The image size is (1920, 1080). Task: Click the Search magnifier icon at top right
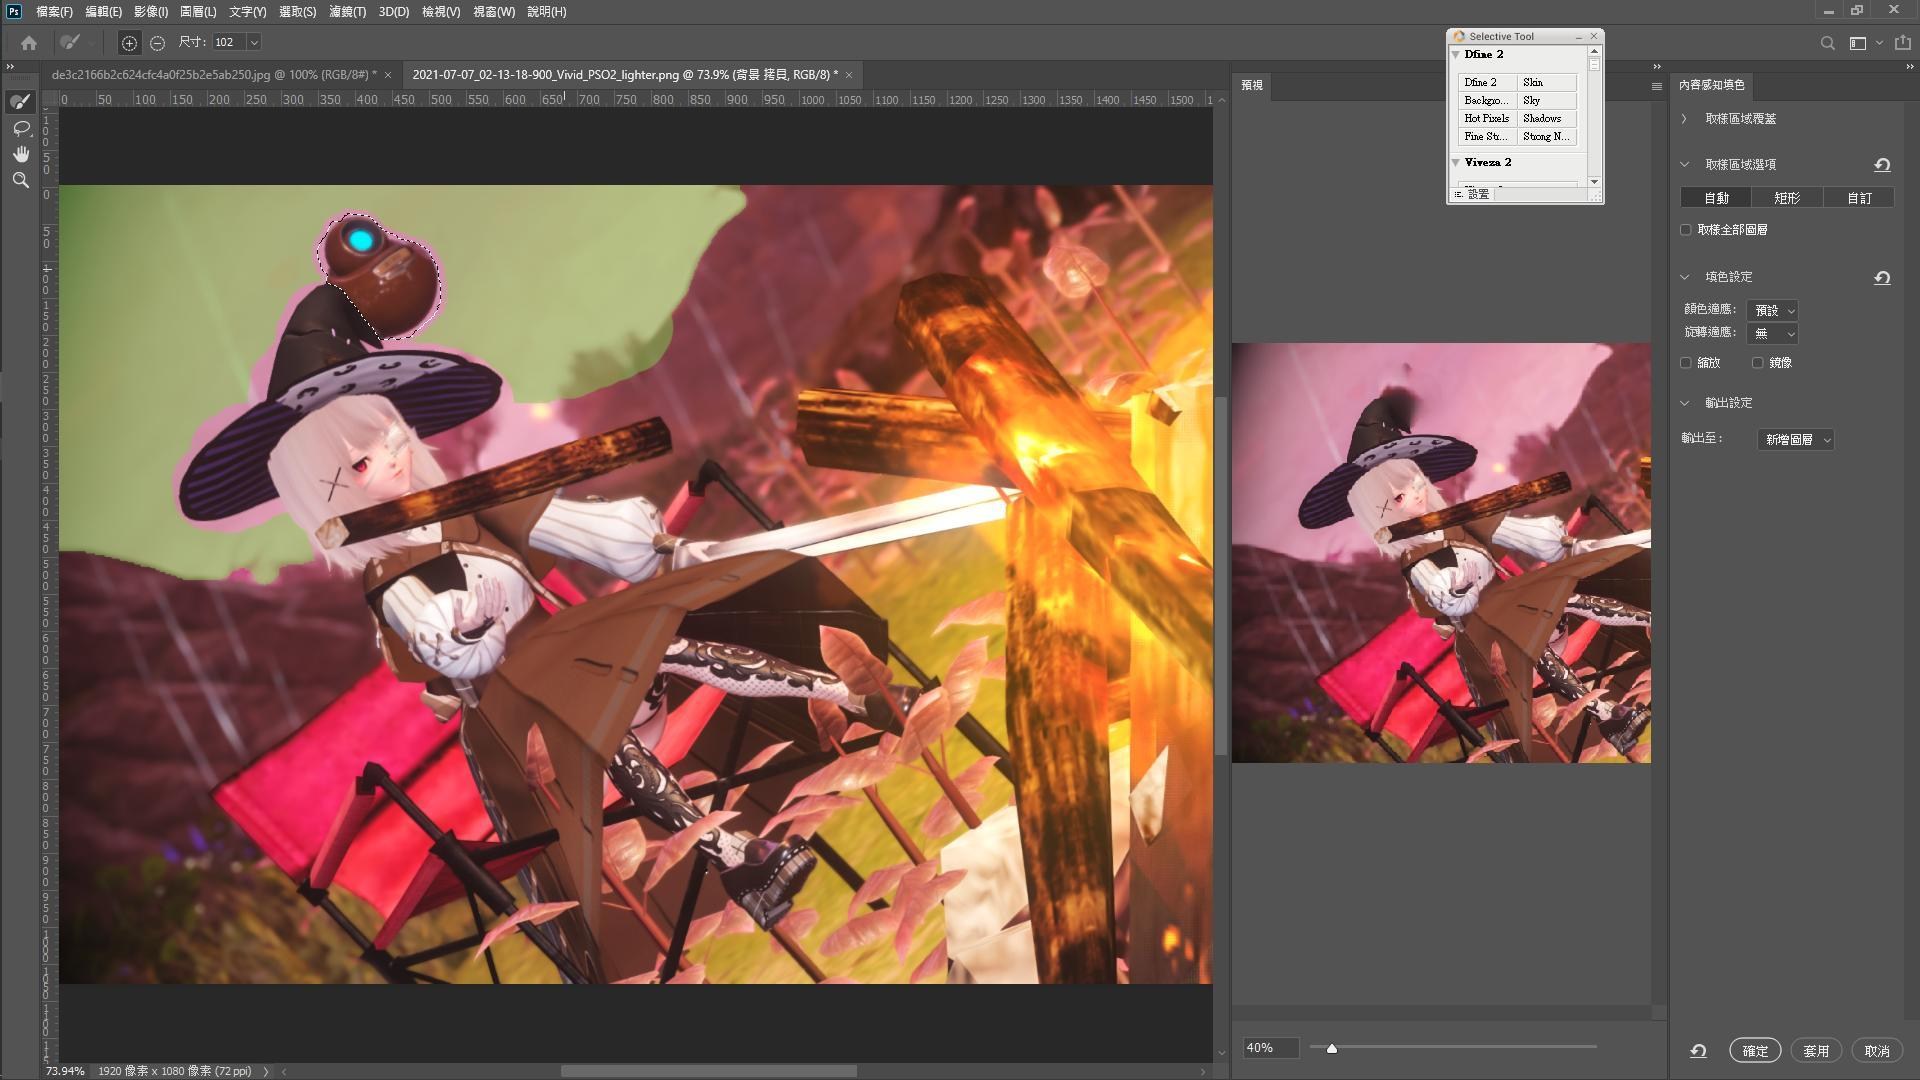1827,43
